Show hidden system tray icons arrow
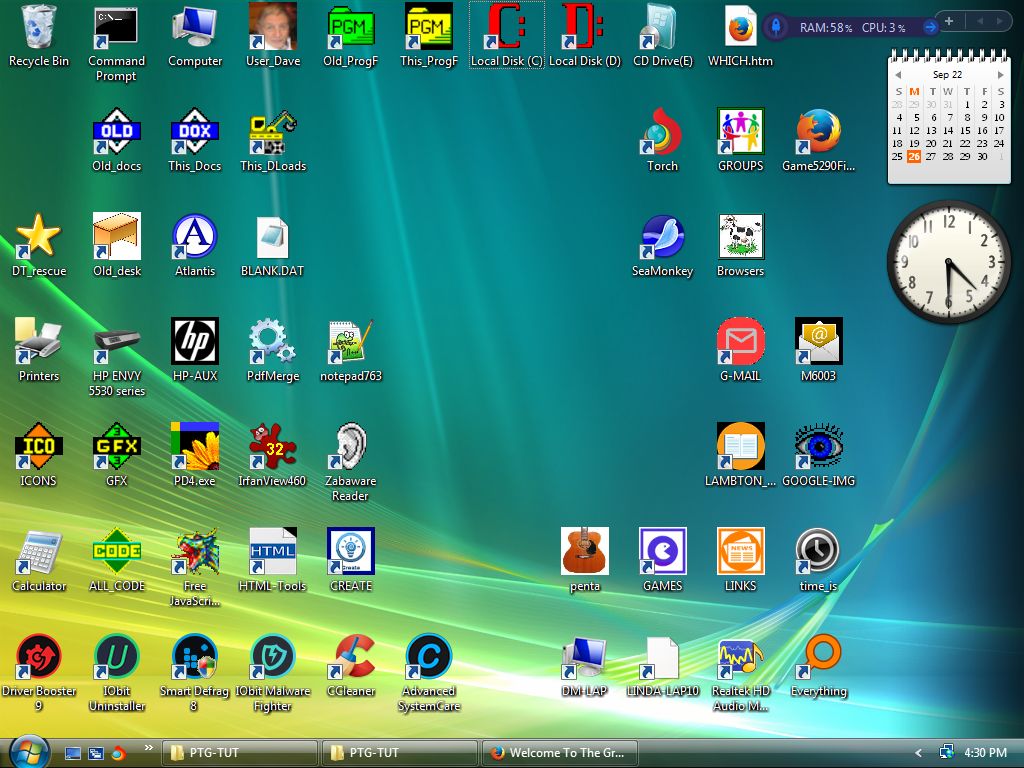The image size is (1024, 768). [x=918, y=753]
